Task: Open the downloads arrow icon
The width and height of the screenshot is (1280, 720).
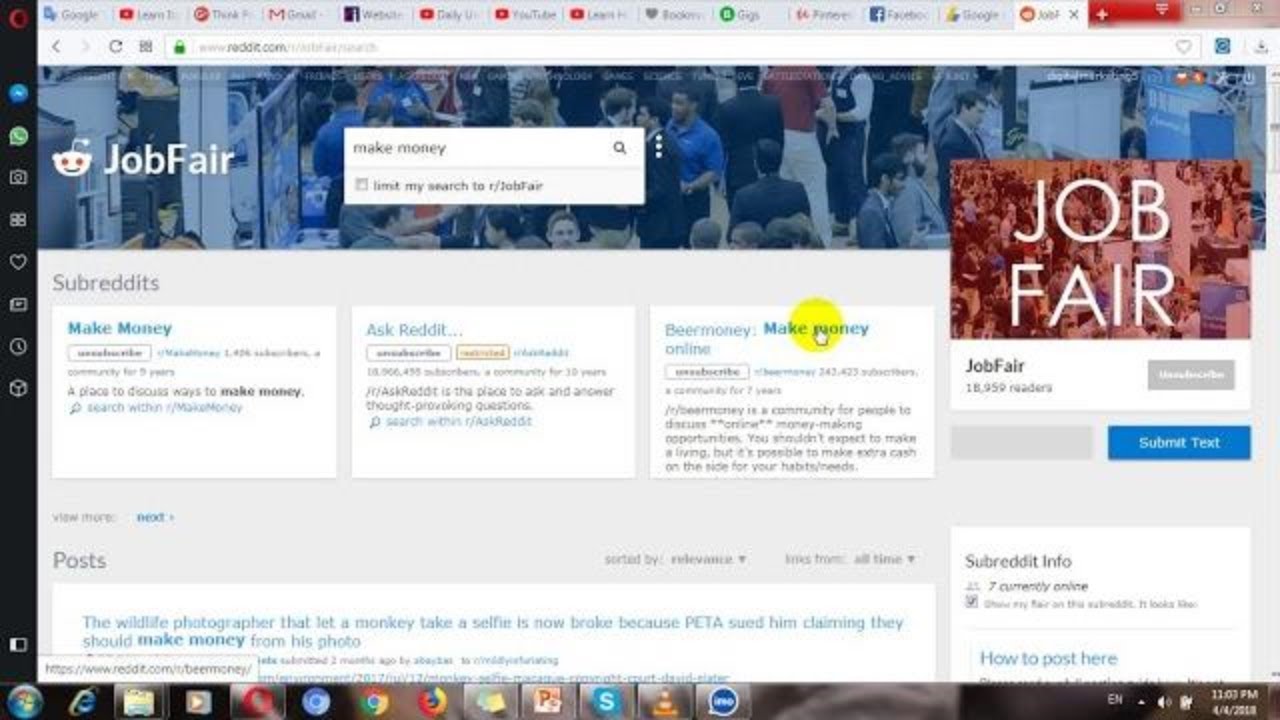Action: [1260, 47]
